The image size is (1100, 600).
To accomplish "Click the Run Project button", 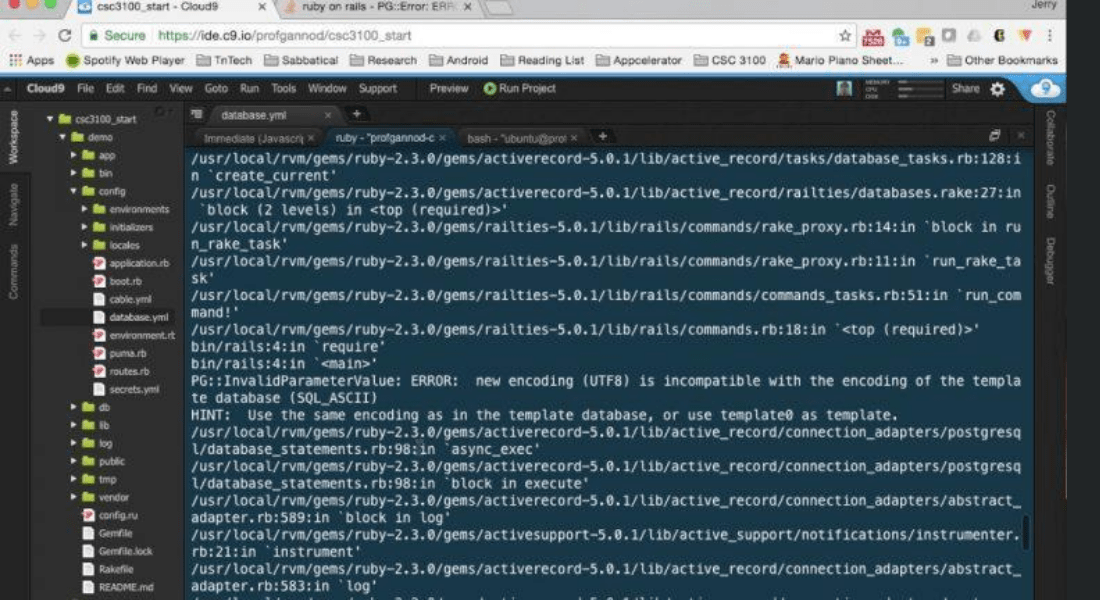I will (520, 89).
